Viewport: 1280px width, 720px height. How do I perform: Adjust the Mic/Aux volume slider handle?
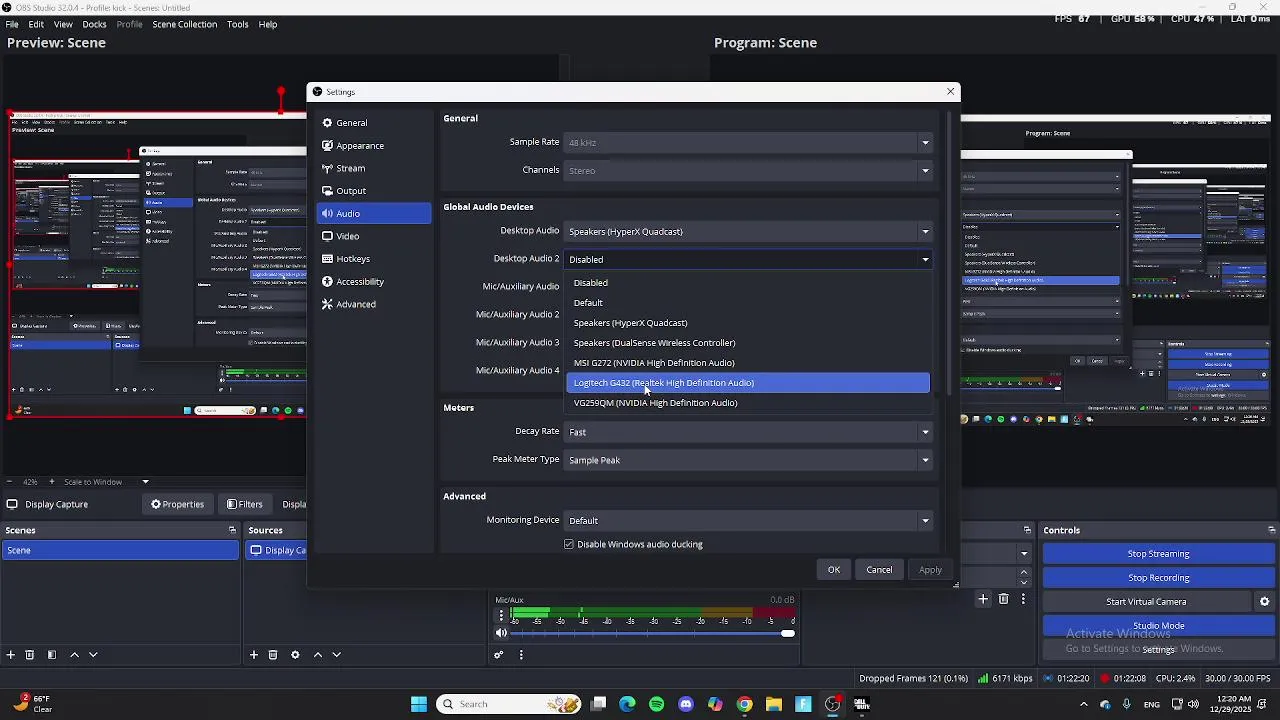[x=788, y=634]
